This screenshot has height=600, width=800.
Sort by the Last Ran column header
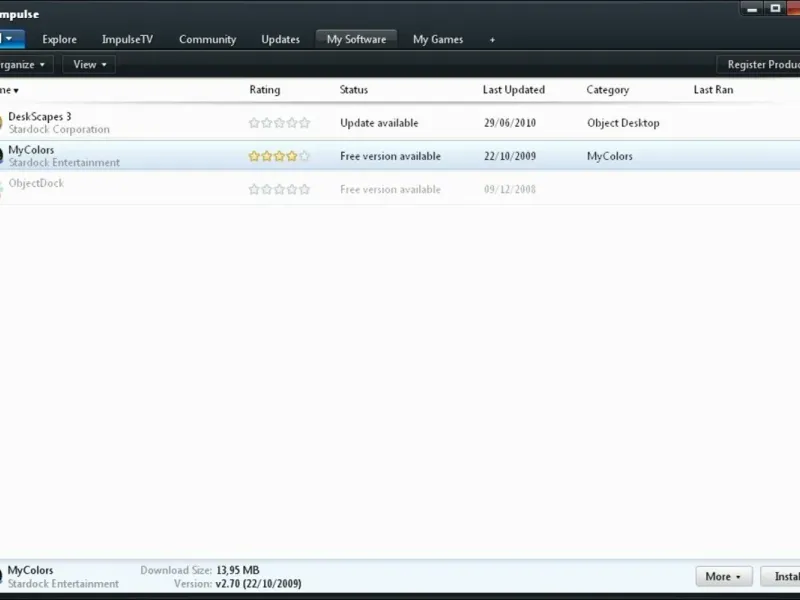coord(713,90)
